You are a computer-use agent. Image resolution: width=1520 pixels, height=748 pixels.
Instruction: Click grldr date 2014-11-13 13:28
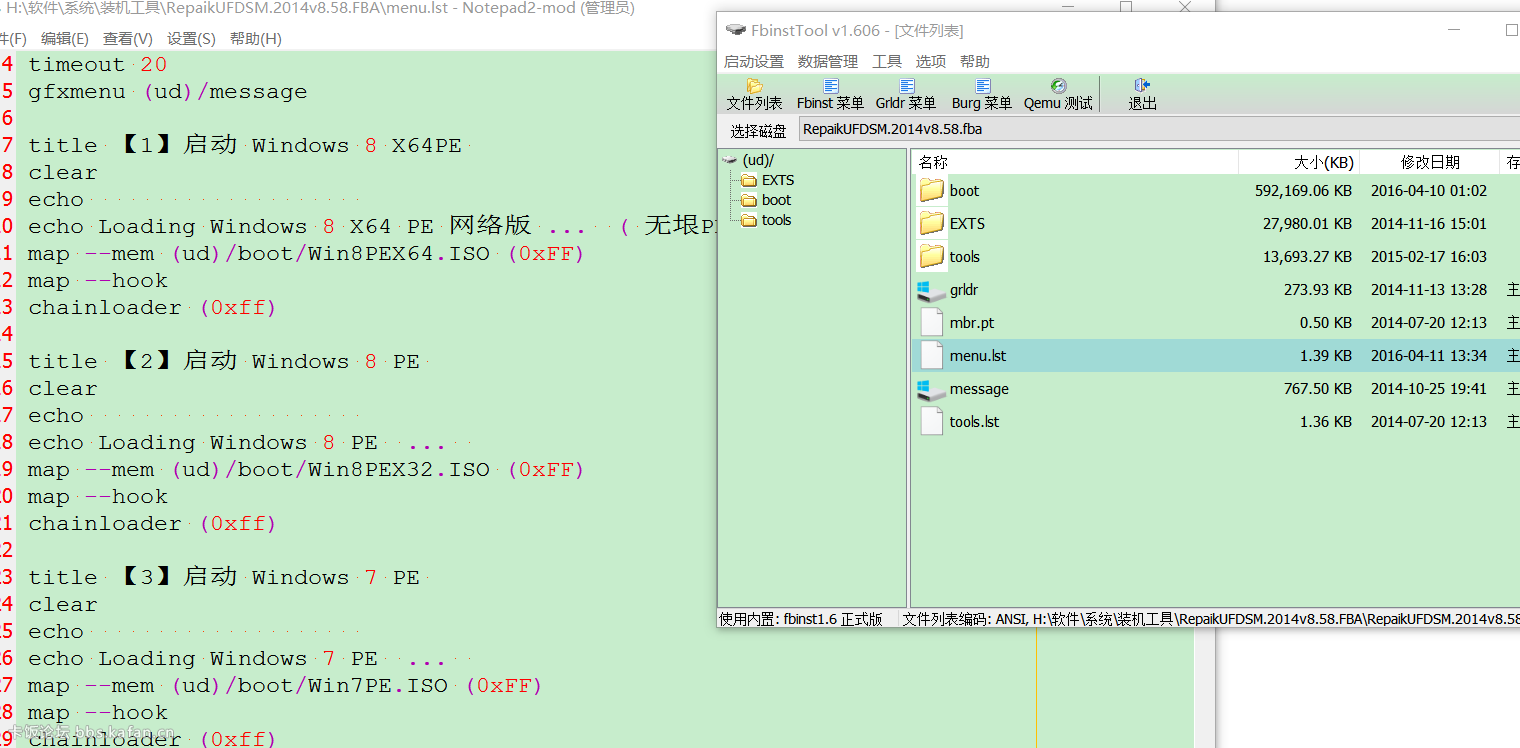tap(1429, 290)
